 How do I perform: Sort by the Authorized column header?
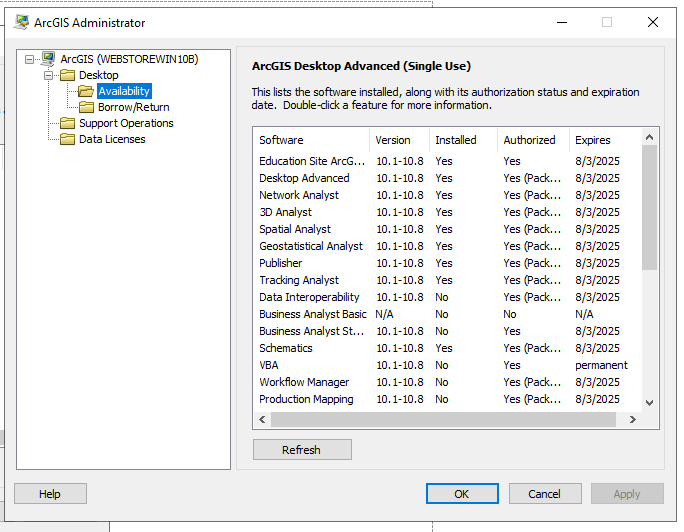click(533, 140)
